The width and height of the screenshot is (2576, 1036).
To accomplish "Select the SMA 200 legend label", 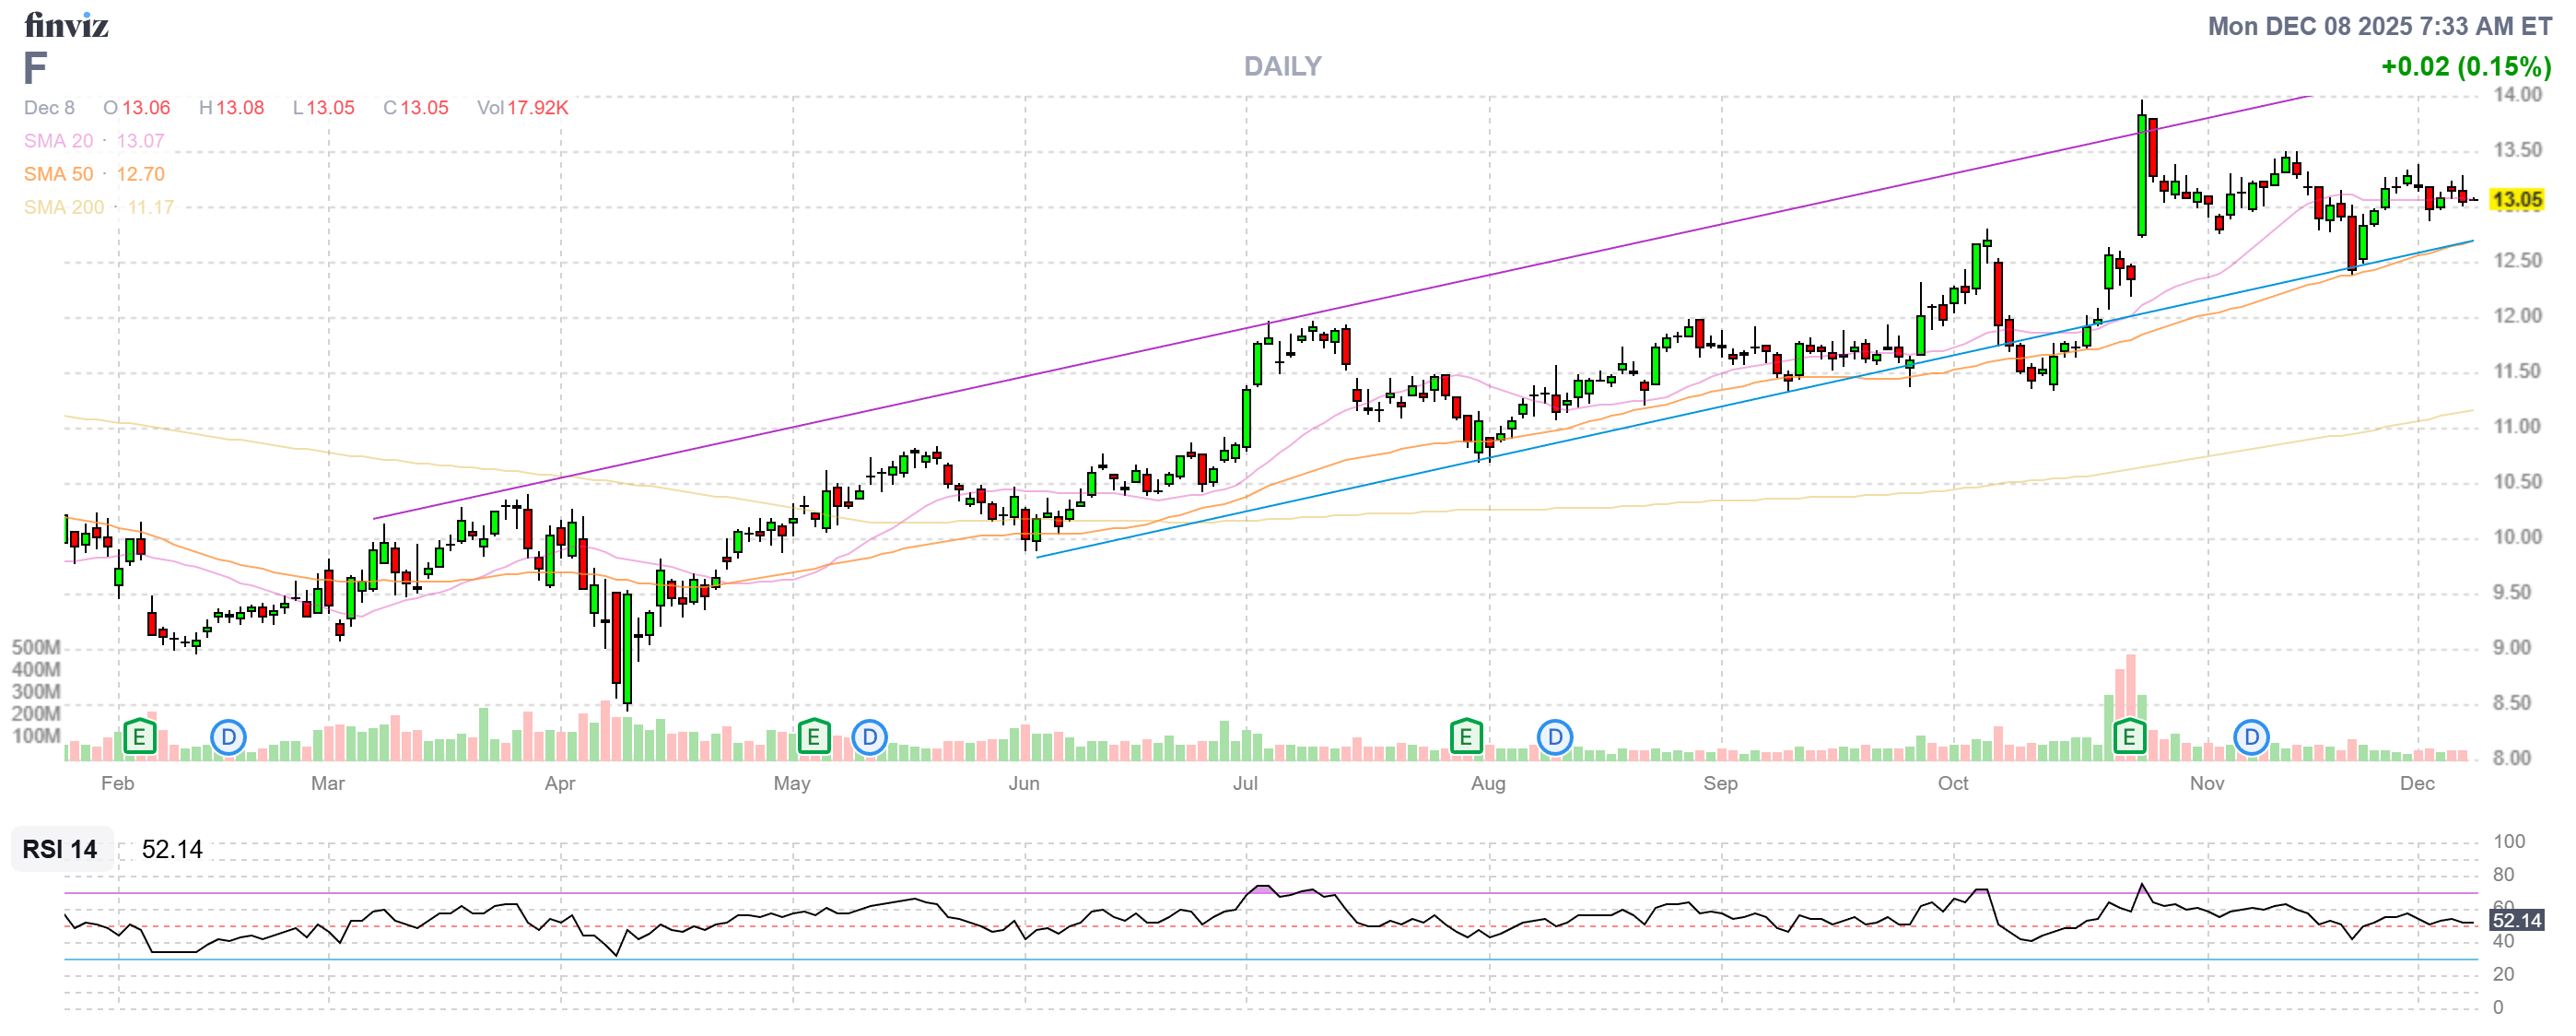I will click(64, 207).
